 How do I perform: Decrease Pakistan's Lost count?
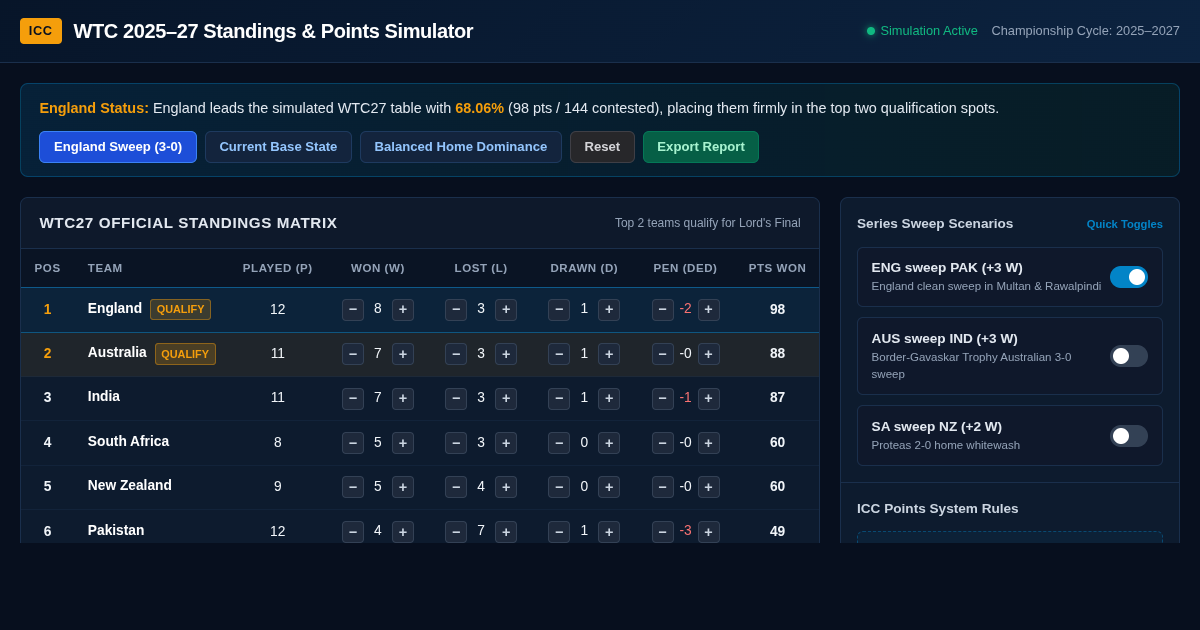coord(456,532)
